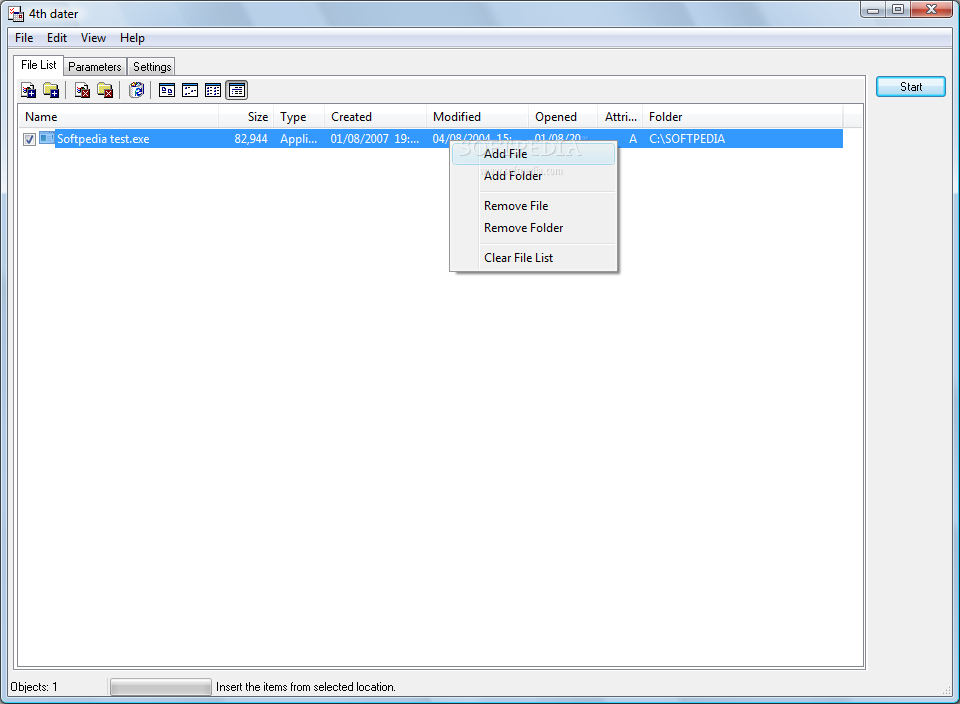Choose Add Folder in context menu
The height and width of the screenshot is (704, 960).
click(x=533, y=176)
